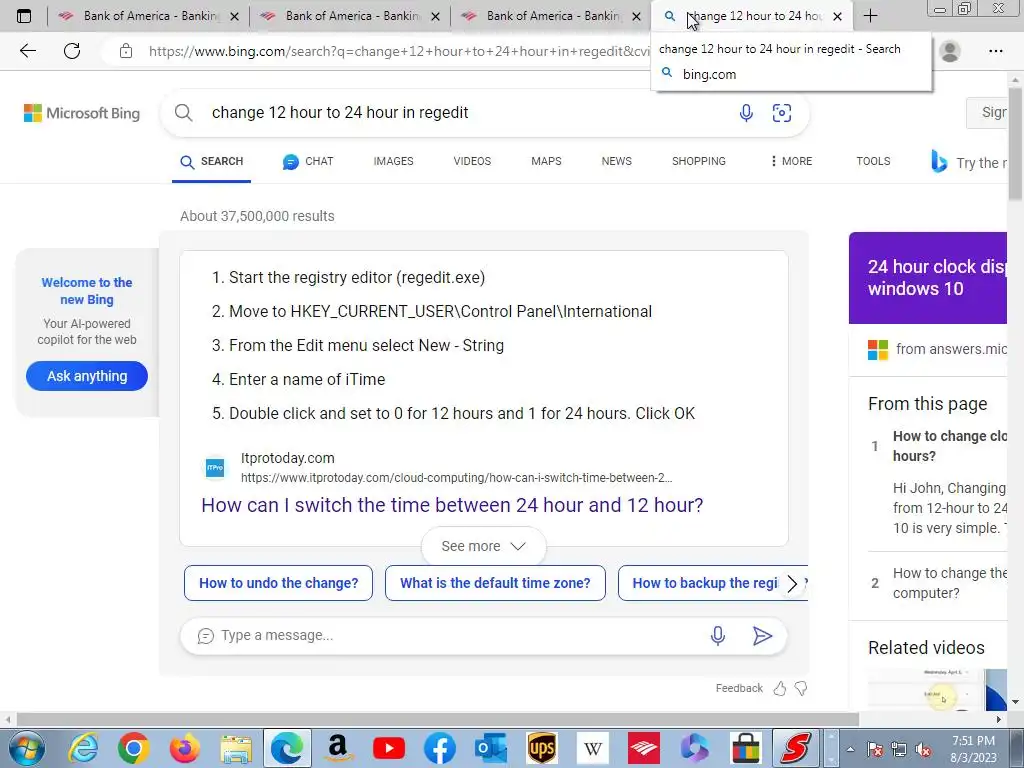Show next suggested questions arrow

tap(792, 583)
